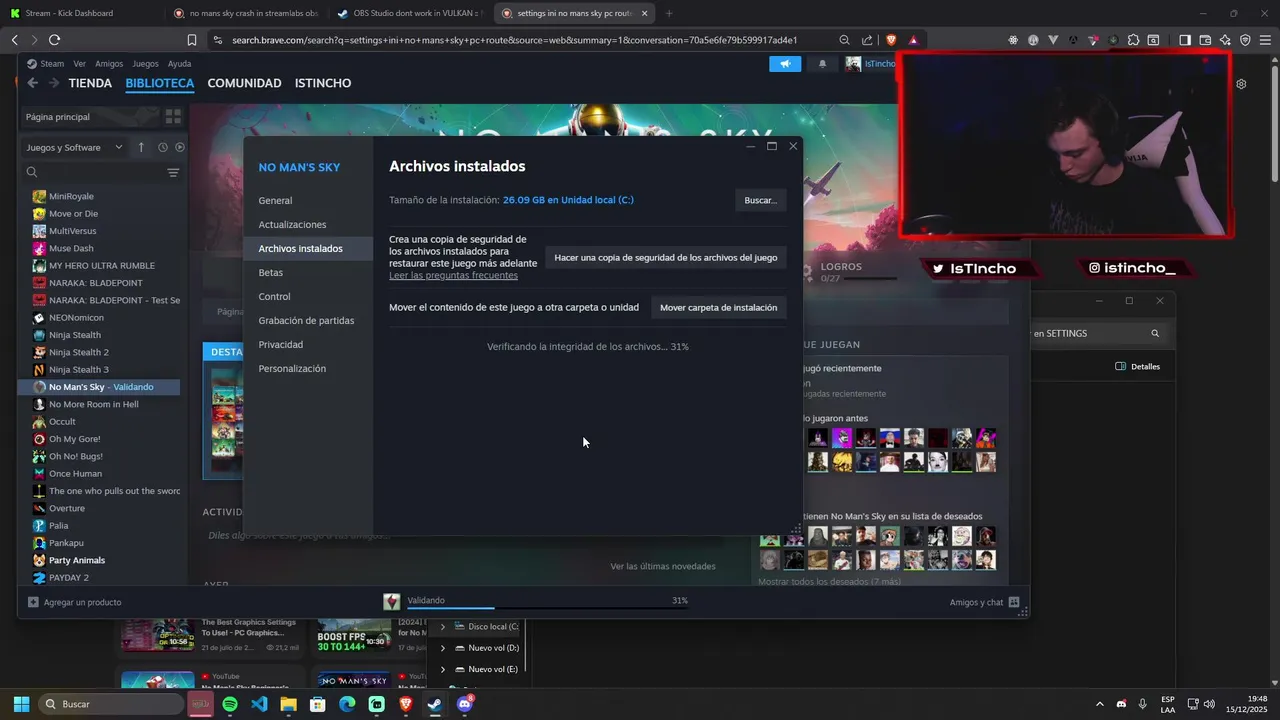Click Hacer una copia de seguridad button
This screenshot has width=1280, height=720.
(665, 258)
